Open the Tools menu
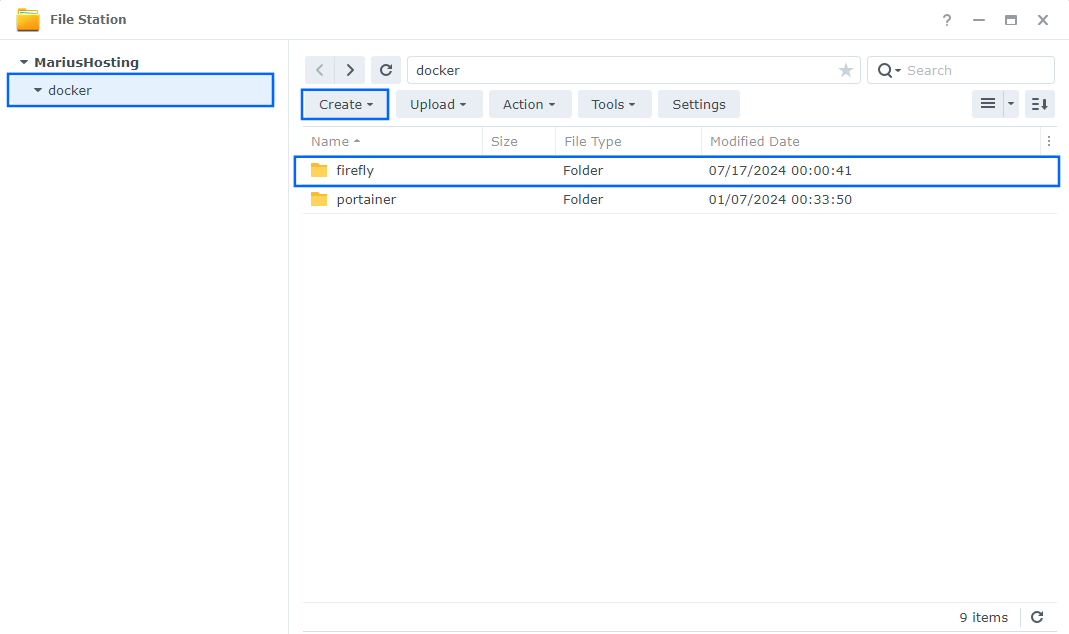1069x634 pixels. pos(613,104)
